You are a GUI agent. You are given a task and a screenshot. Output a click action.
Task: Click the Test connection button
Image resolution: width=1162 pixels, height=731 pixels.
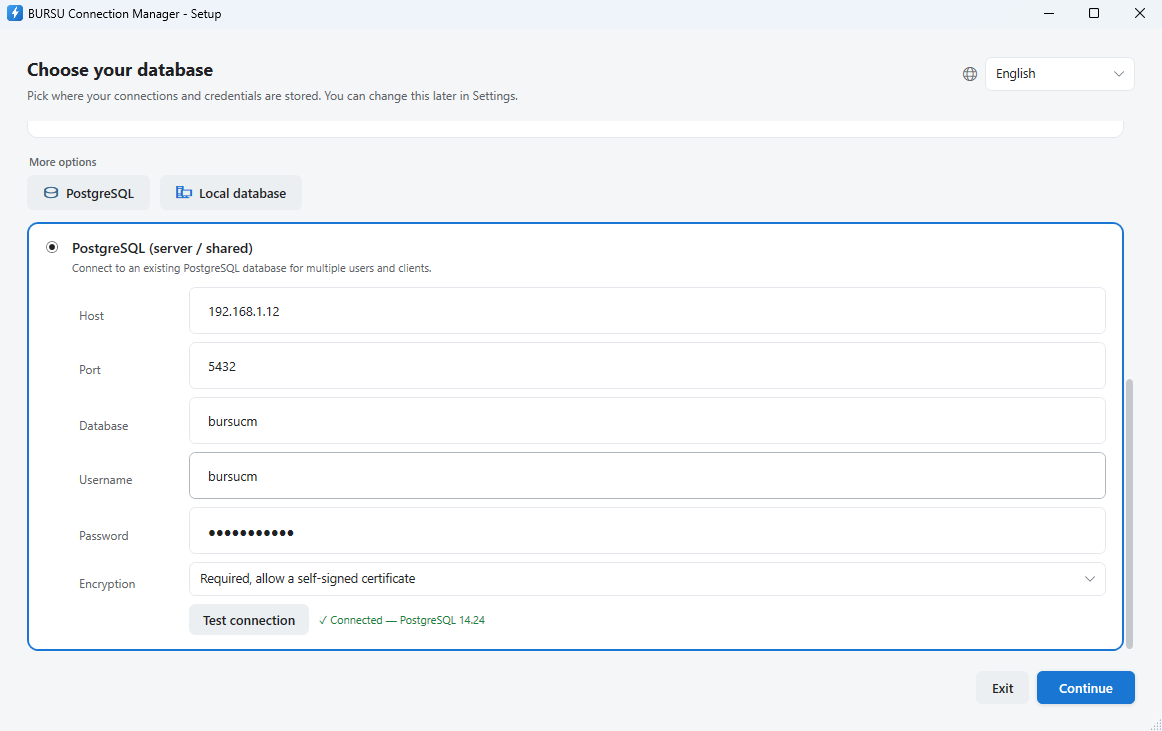click(x=249, y=620)
